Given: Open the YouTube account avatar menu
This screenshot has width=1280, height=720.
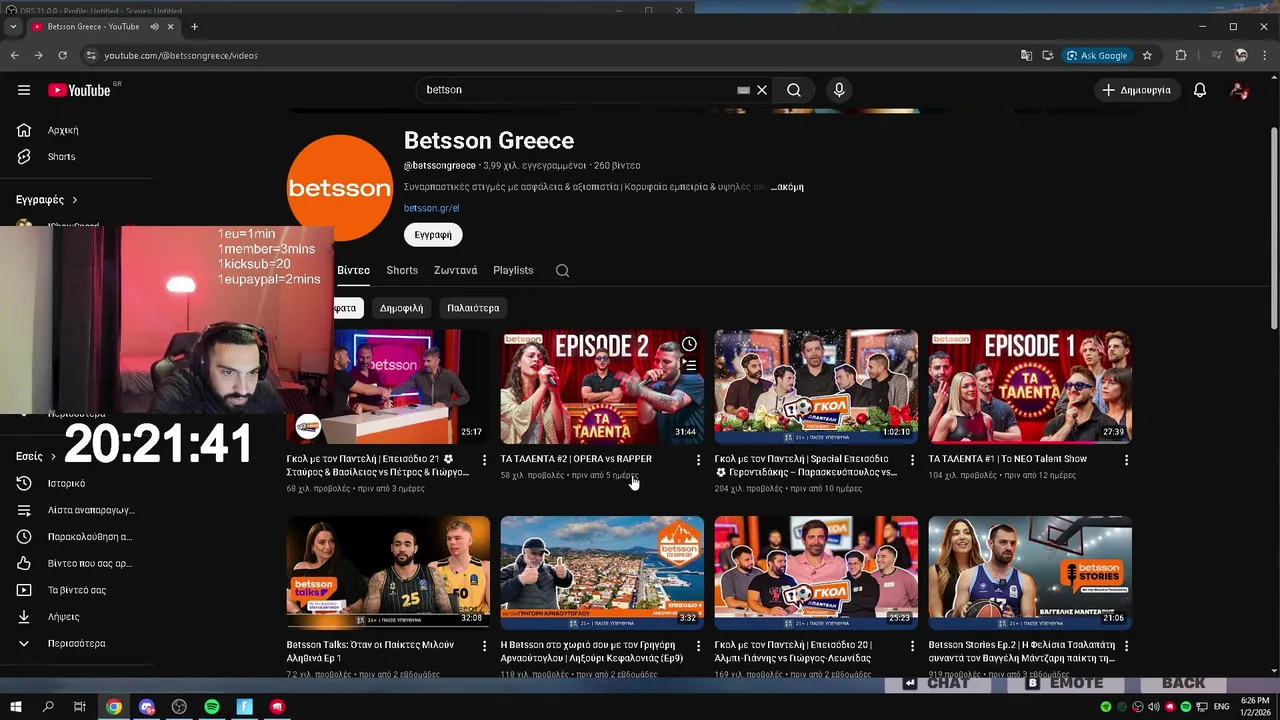Looking at the screenshot, I should pyautogui.click(x=1239, y=90).
